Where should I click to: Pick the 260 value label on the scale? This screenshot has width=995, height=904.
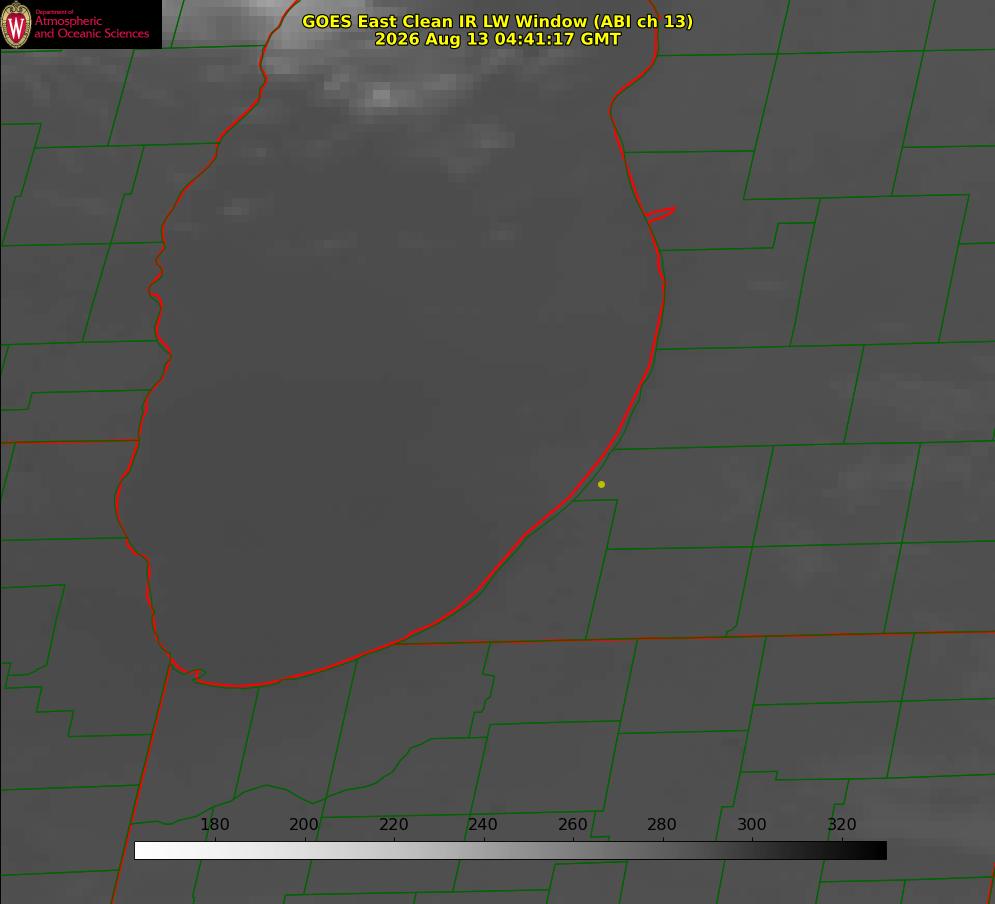pos(572,825)
